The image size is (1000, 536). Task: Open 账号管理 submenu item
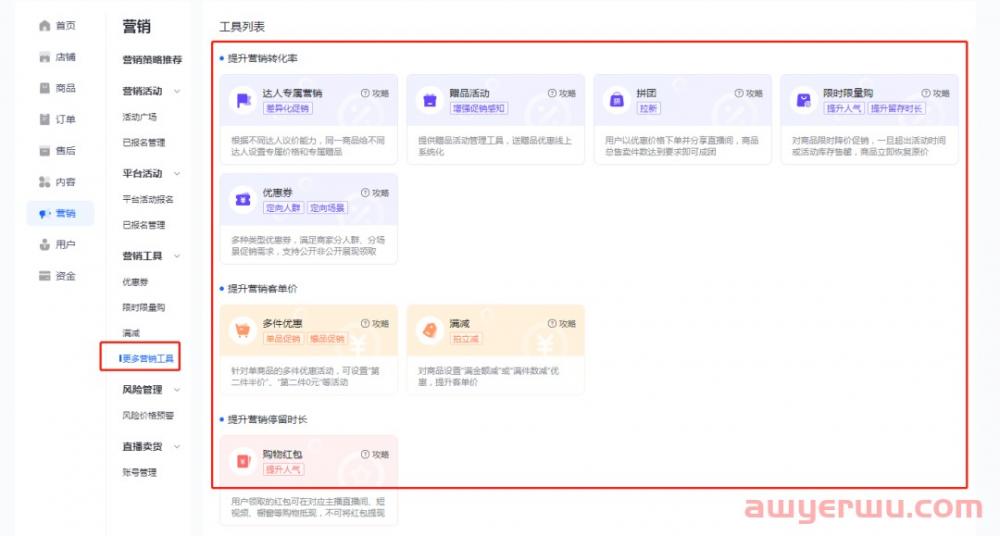pos(140,472)
